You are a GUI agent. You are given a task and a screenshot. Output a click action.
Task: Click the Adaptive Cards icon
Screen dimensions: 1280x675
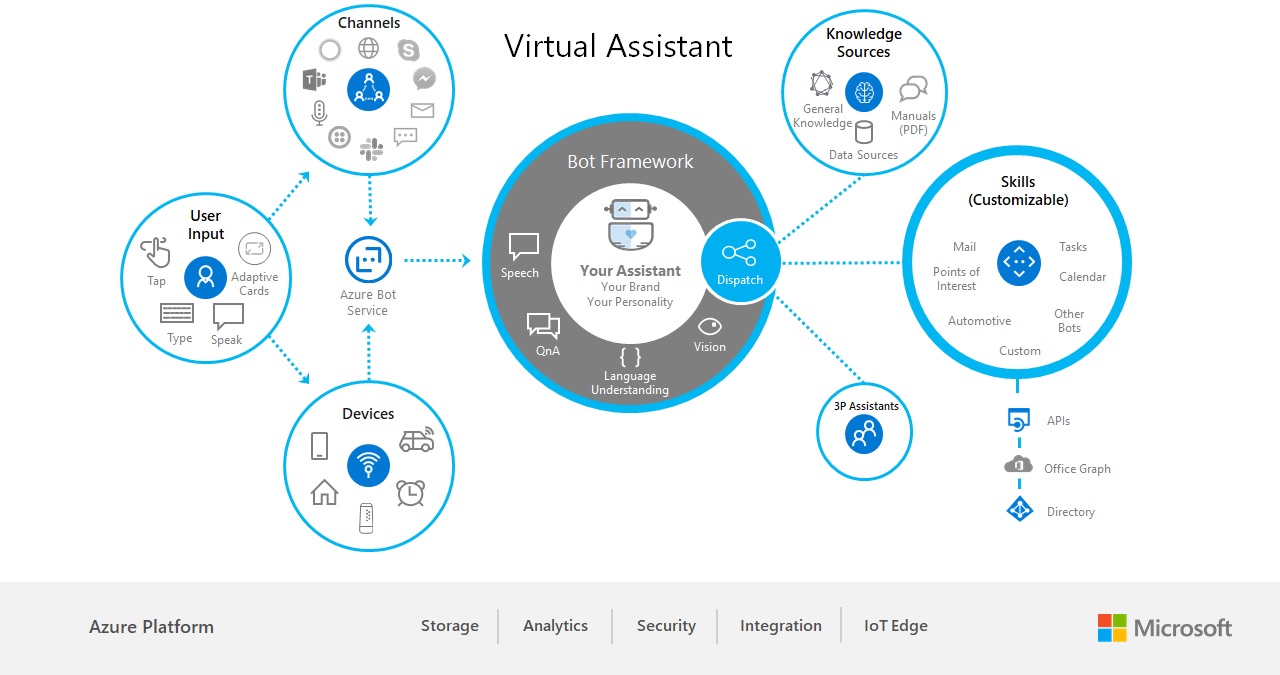pos(254,249)
